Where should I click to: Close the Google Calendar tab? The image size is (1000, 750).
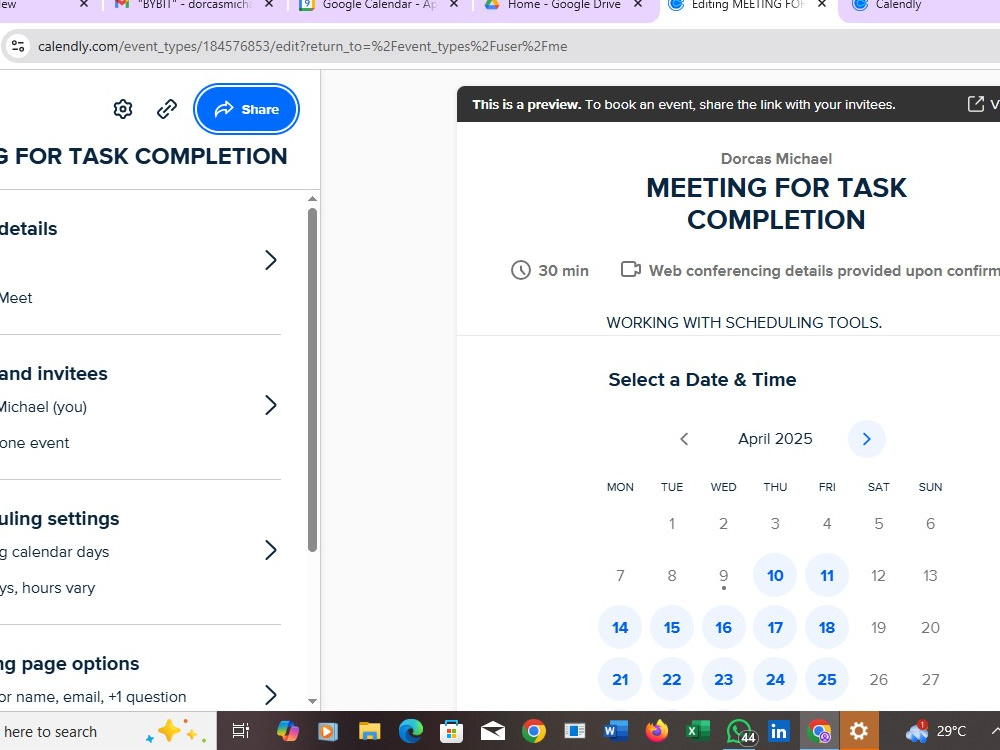click(x=453, y=4)
